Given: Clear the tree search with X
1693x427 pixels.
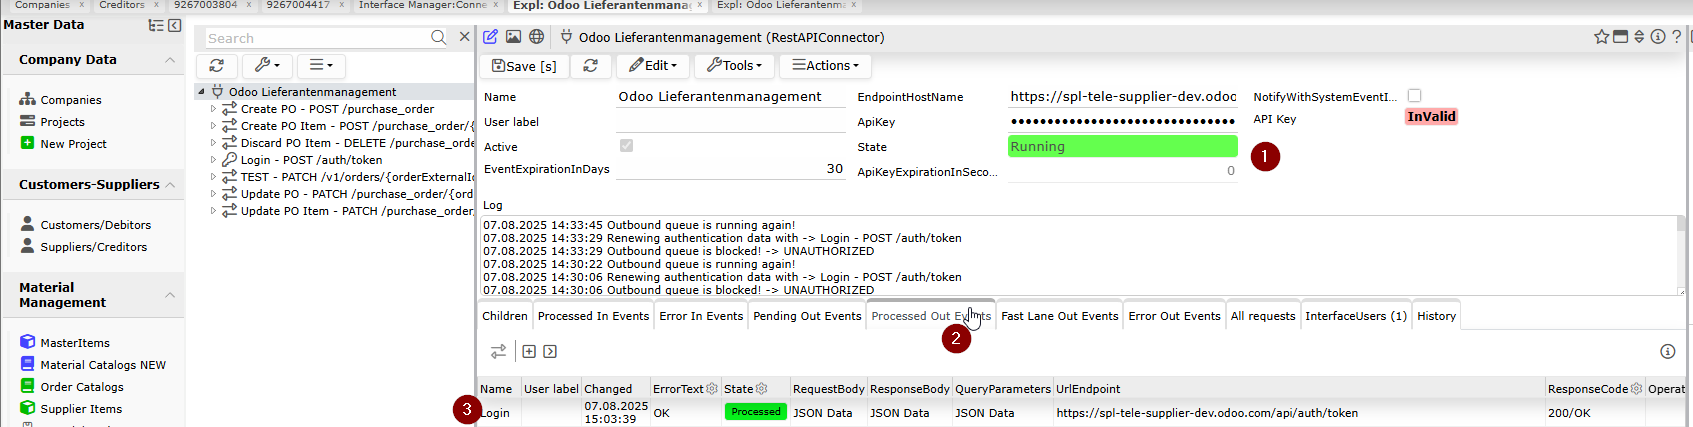Looking at the screenshot, I should (464, 37).
